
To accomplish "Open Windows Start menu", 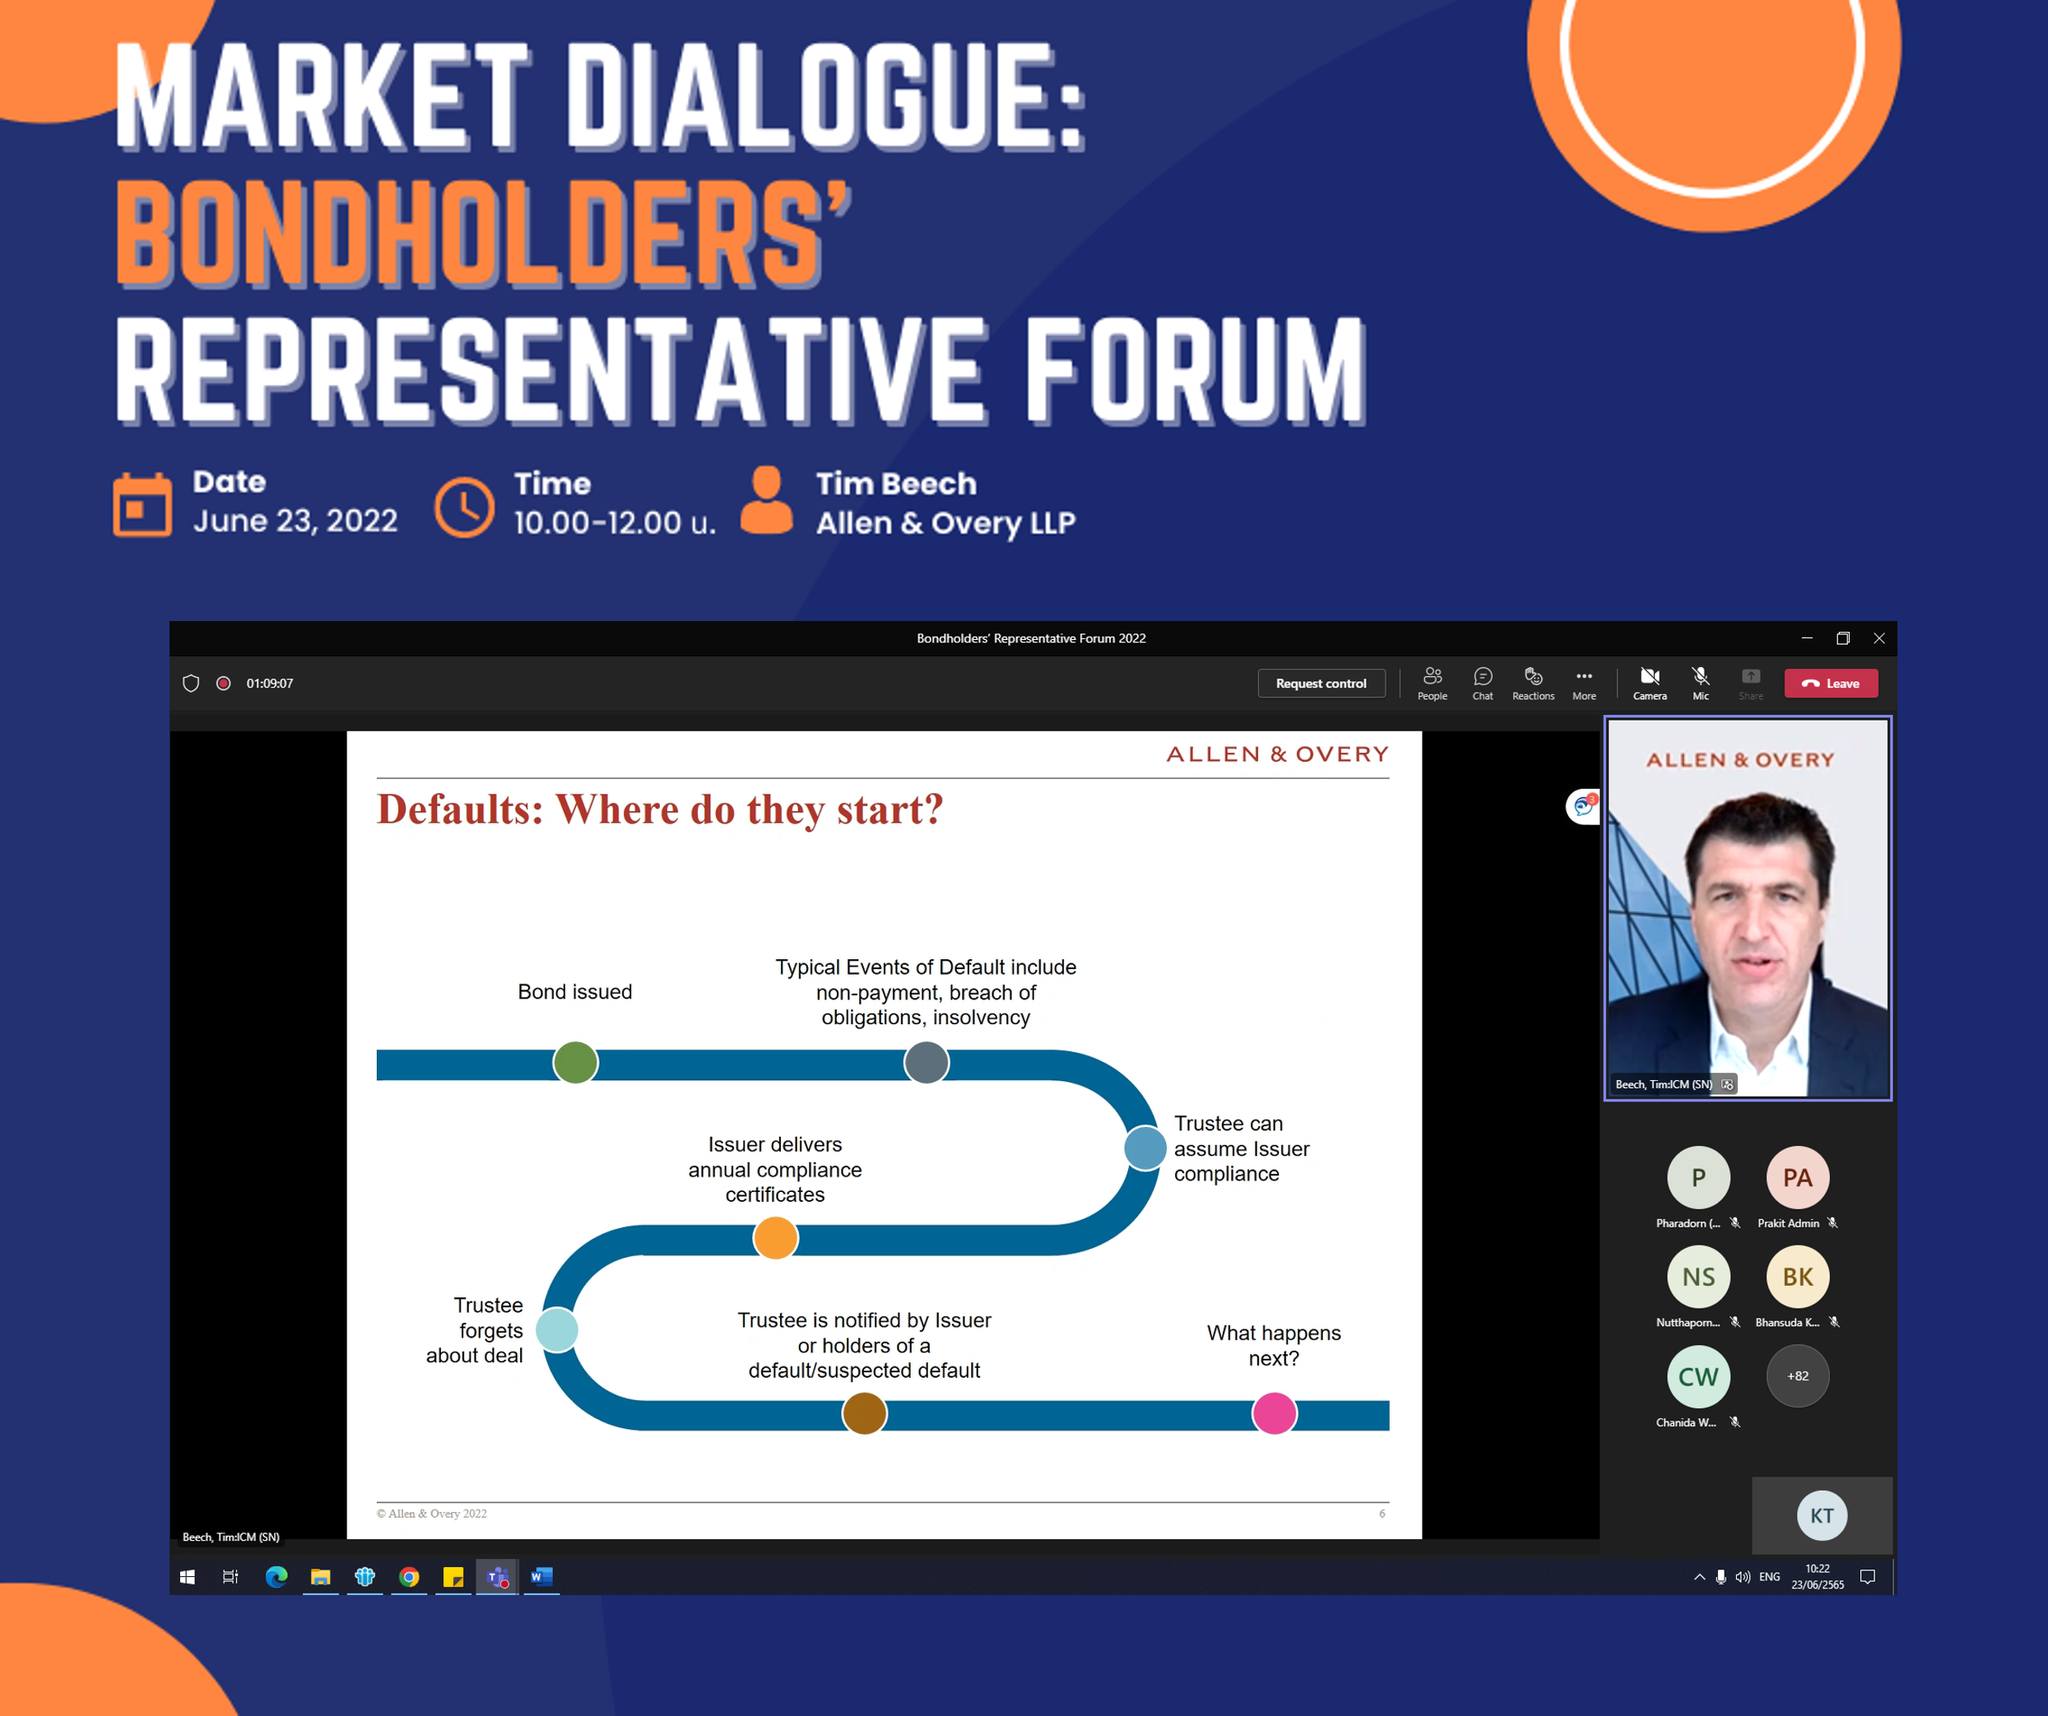I will 187,1577.
